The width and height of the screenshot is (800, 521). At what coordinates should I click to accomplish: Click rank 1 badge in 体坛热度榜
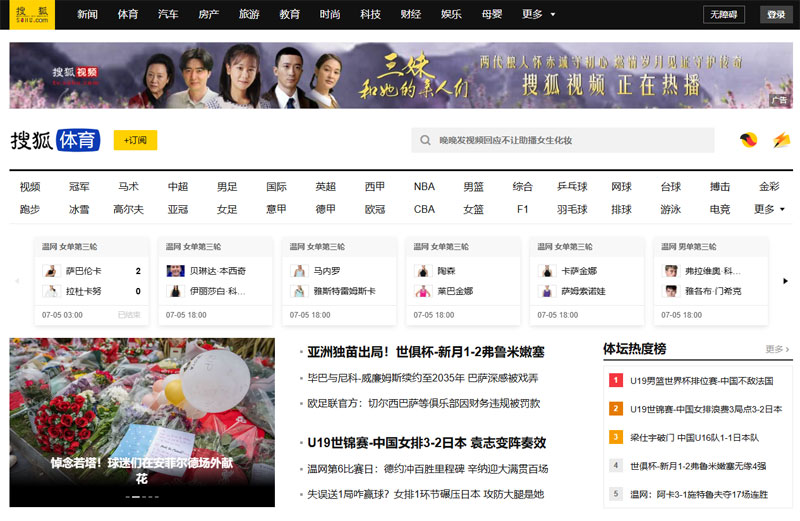point(616,380)
